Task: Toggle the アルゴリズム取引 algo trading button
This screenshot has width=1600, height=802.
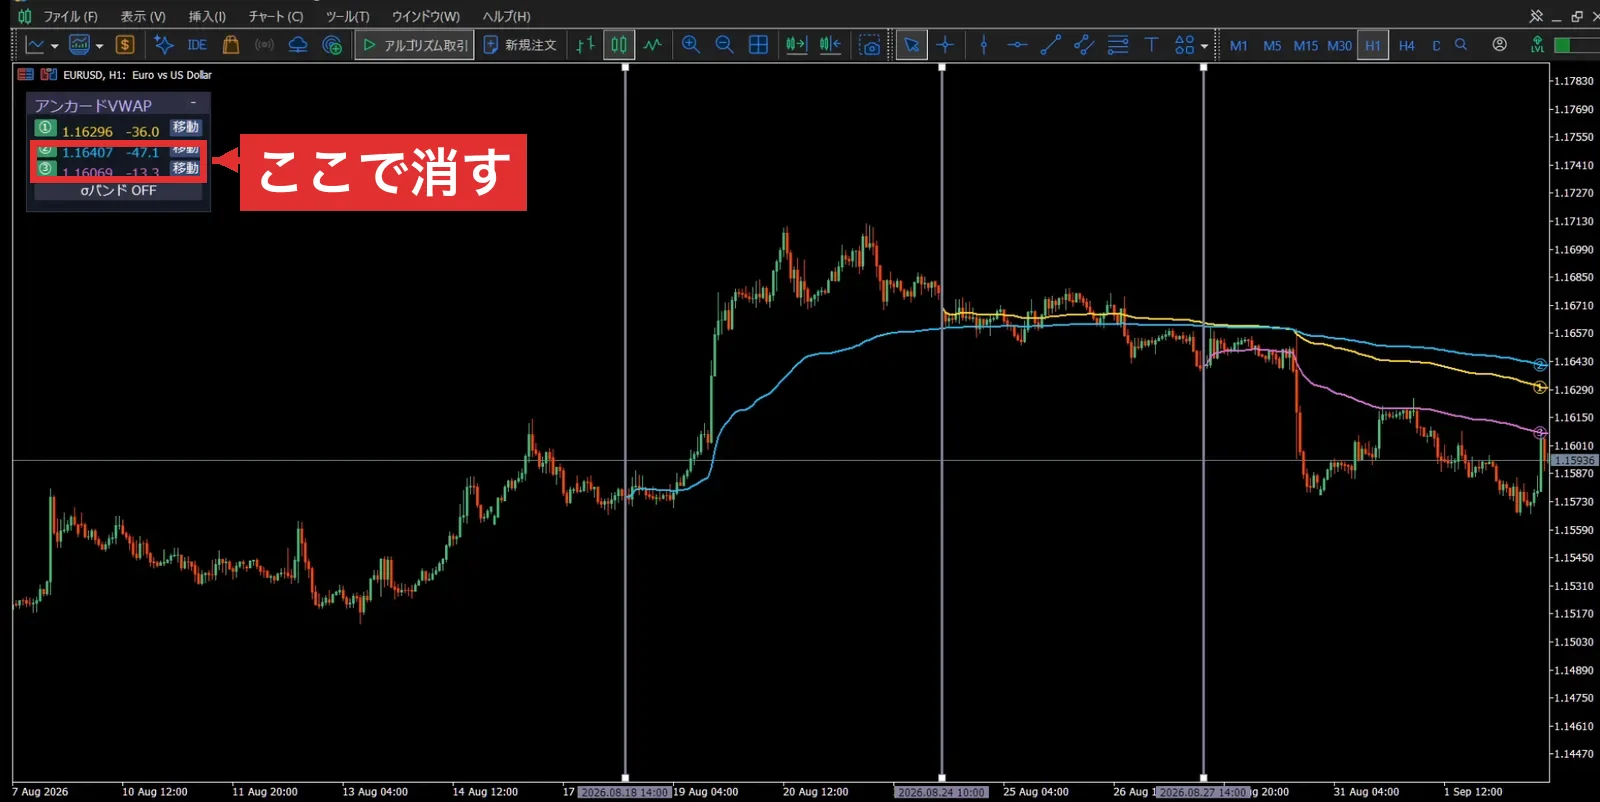Action: (414, 45)
